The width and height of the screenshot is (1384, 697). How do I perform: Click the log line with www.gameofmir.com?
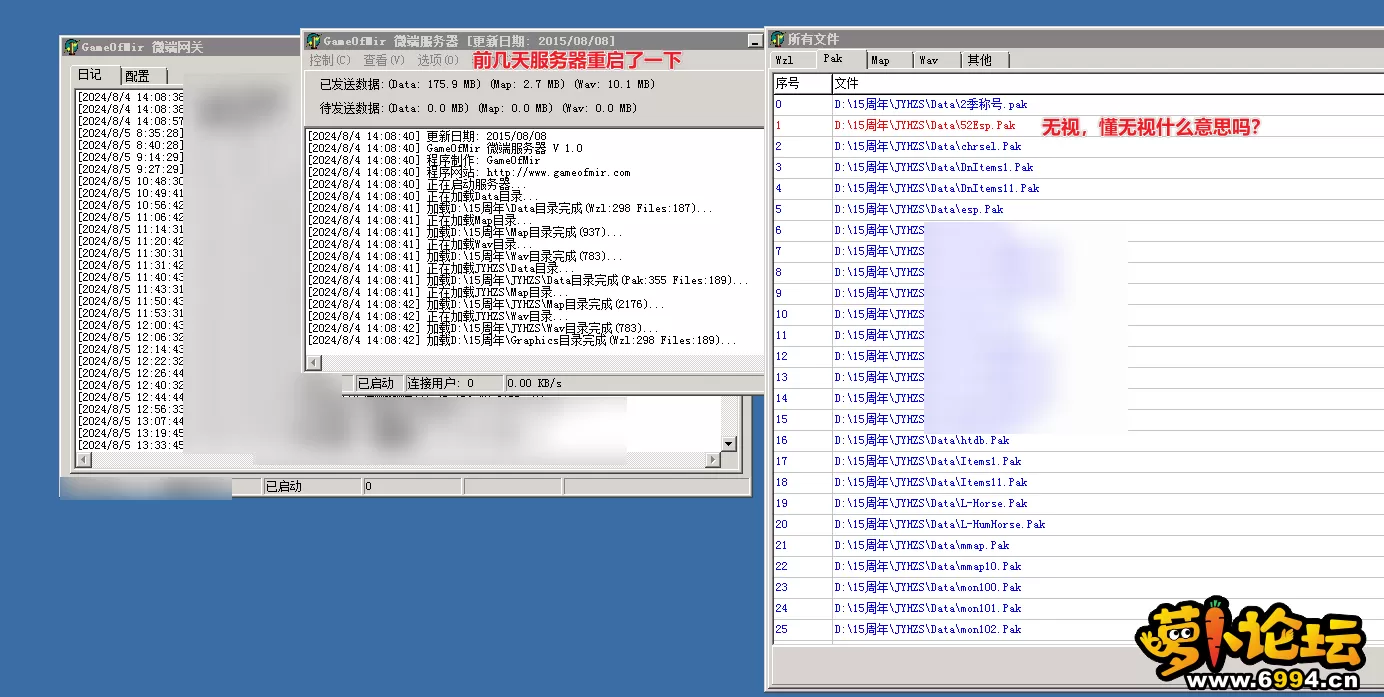click(470, 172)
